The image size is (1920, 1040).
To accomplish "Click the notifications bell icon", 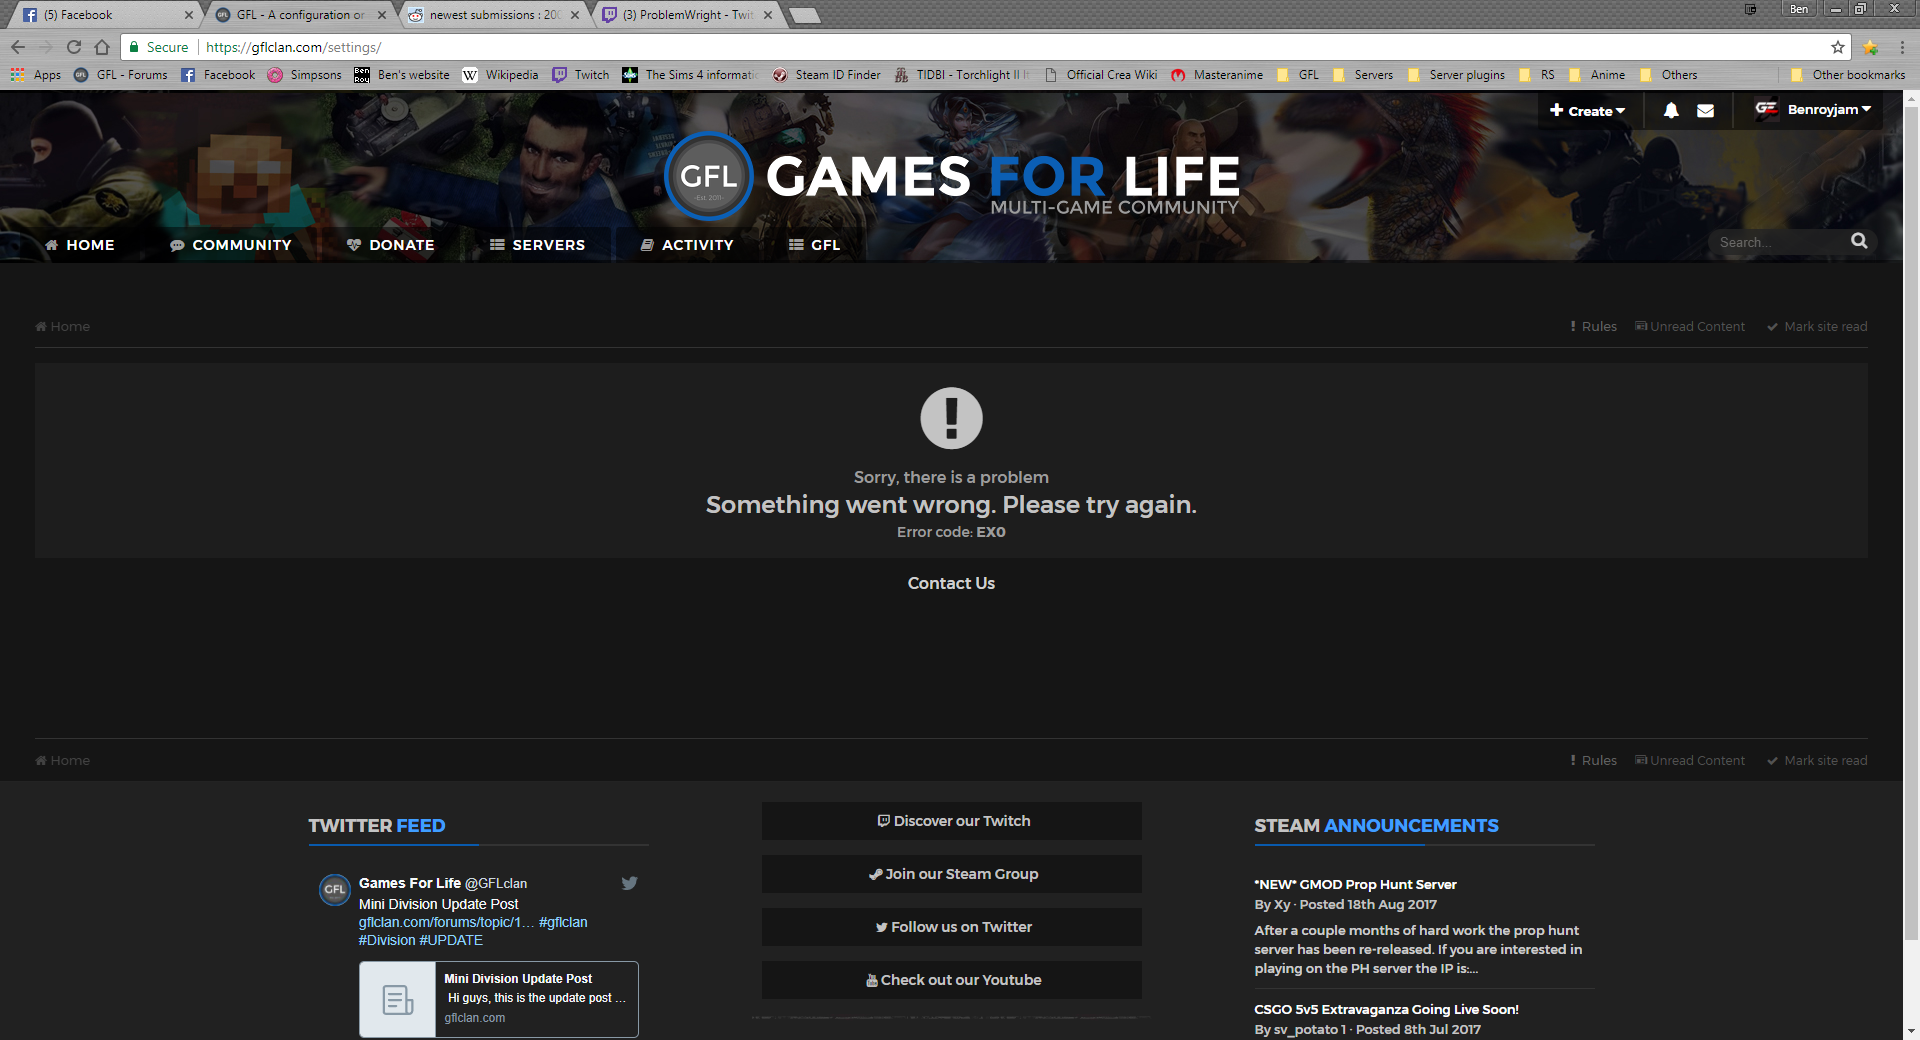I will (x=1671, y=111).
